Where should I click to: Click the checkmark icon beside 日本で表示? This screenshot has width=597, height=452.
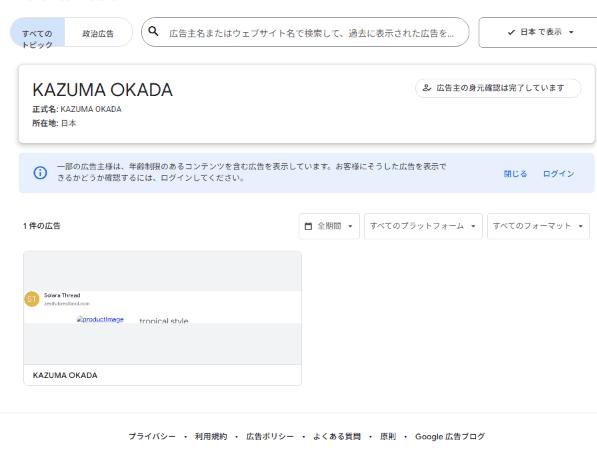pos(511,32)
